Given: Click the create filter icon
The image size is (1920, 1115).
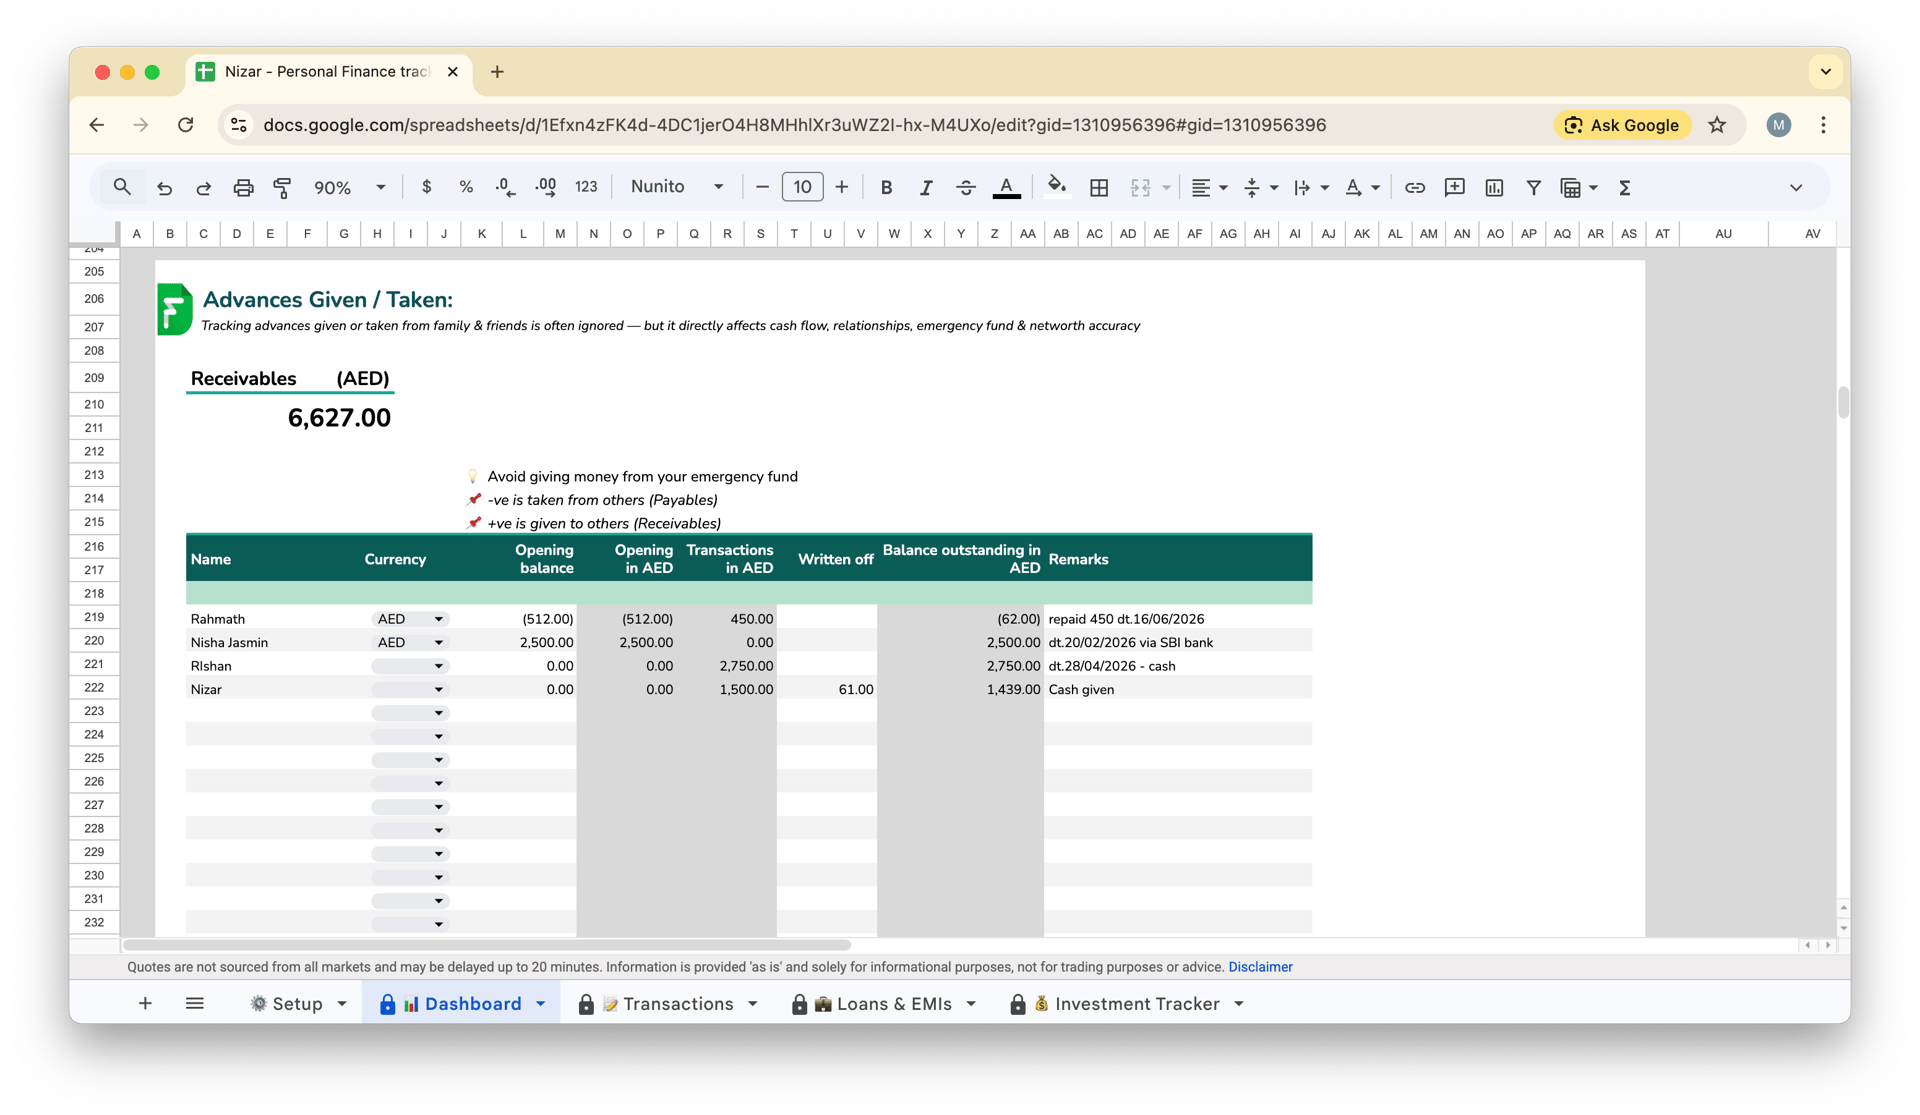Looking at the screenshot, I should (x=1533, y=187).
